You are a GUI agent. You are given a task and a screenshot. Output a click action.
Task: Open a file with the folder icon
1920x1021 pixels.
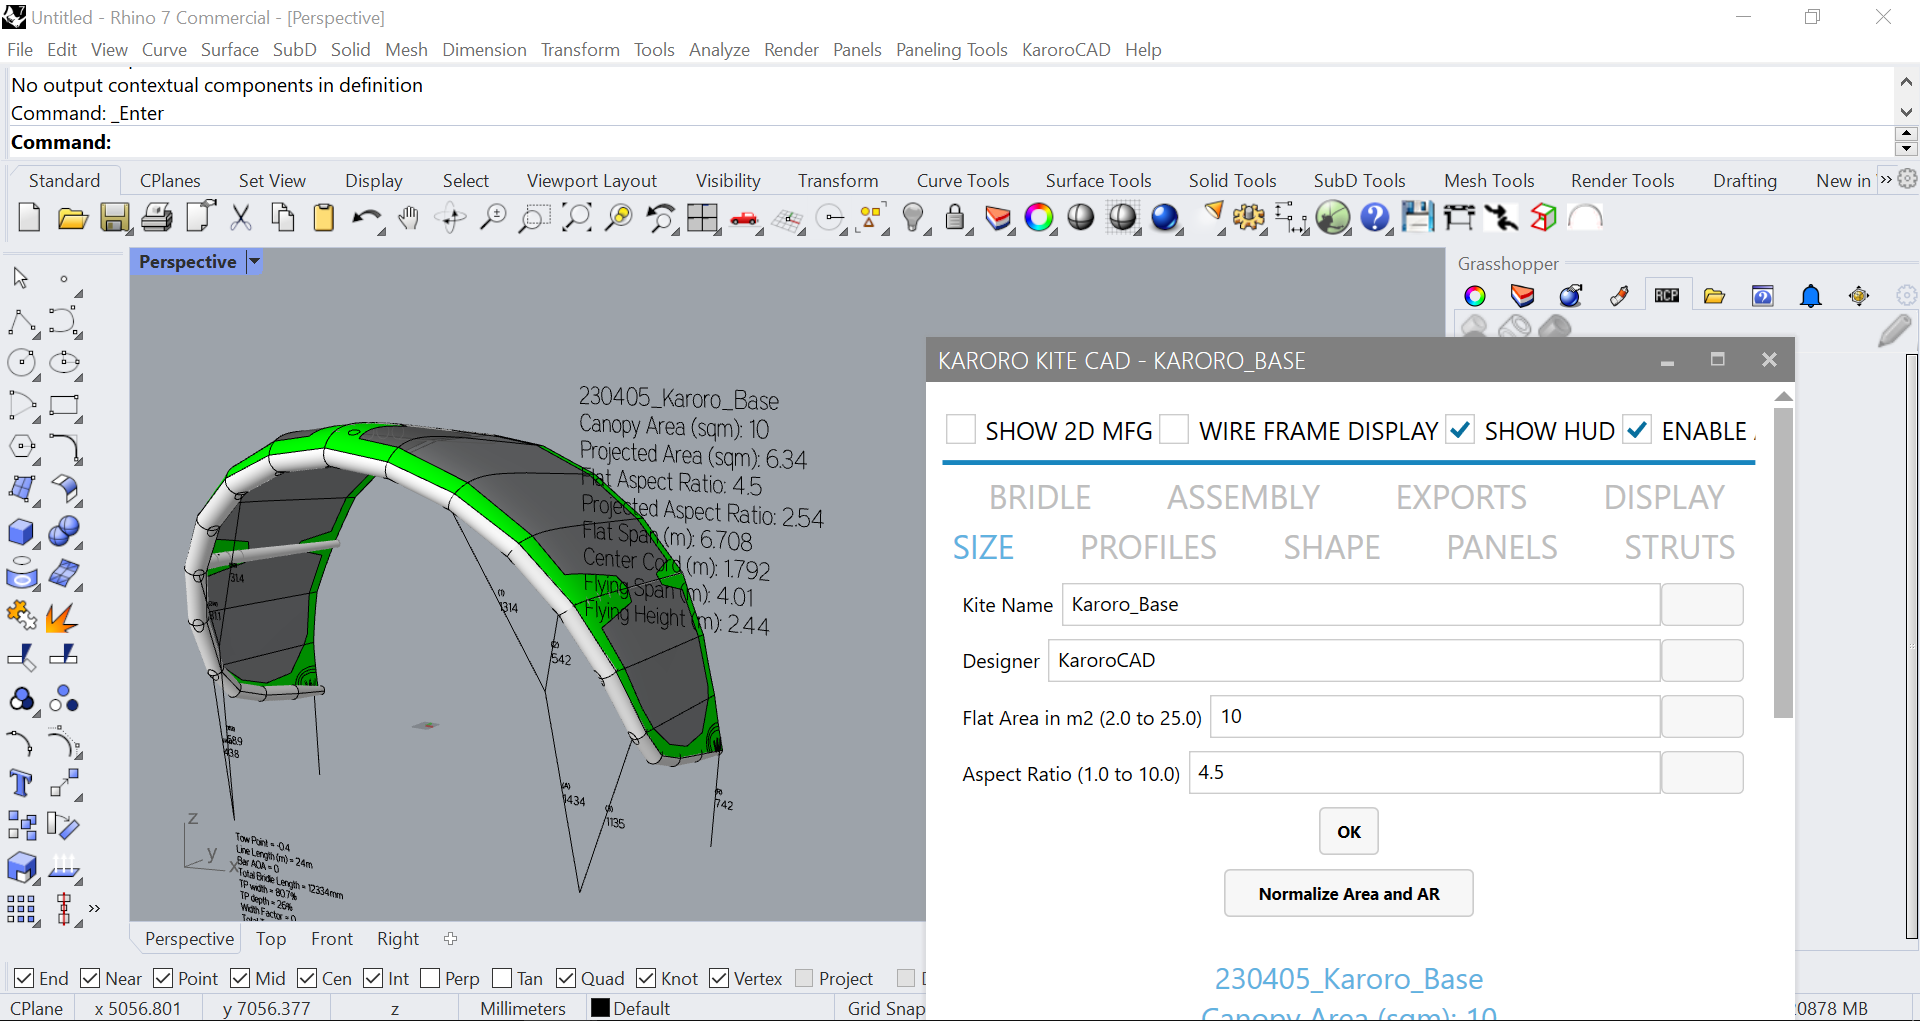[72, 217]
